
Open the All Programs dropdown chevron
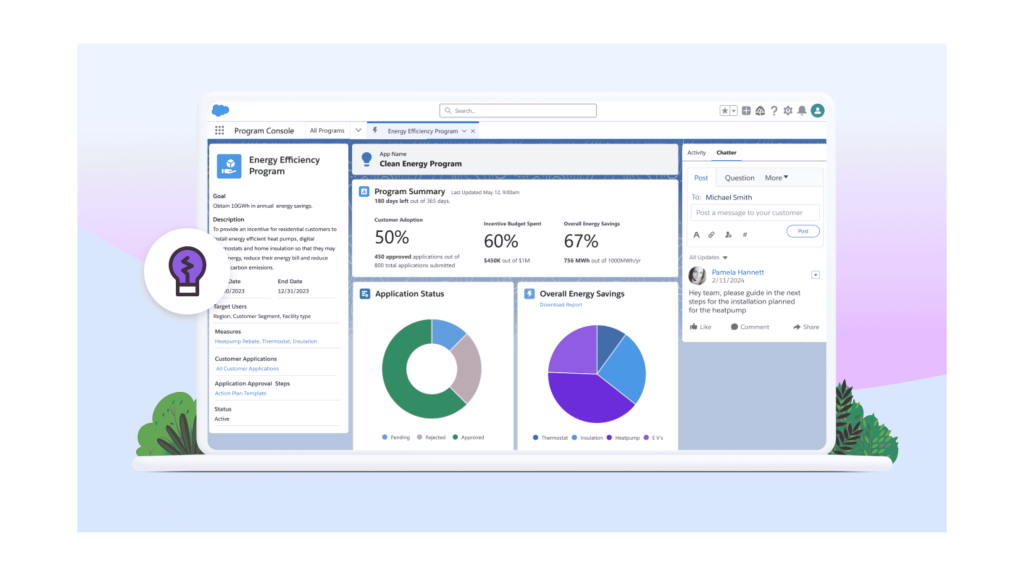pos(358,130)
